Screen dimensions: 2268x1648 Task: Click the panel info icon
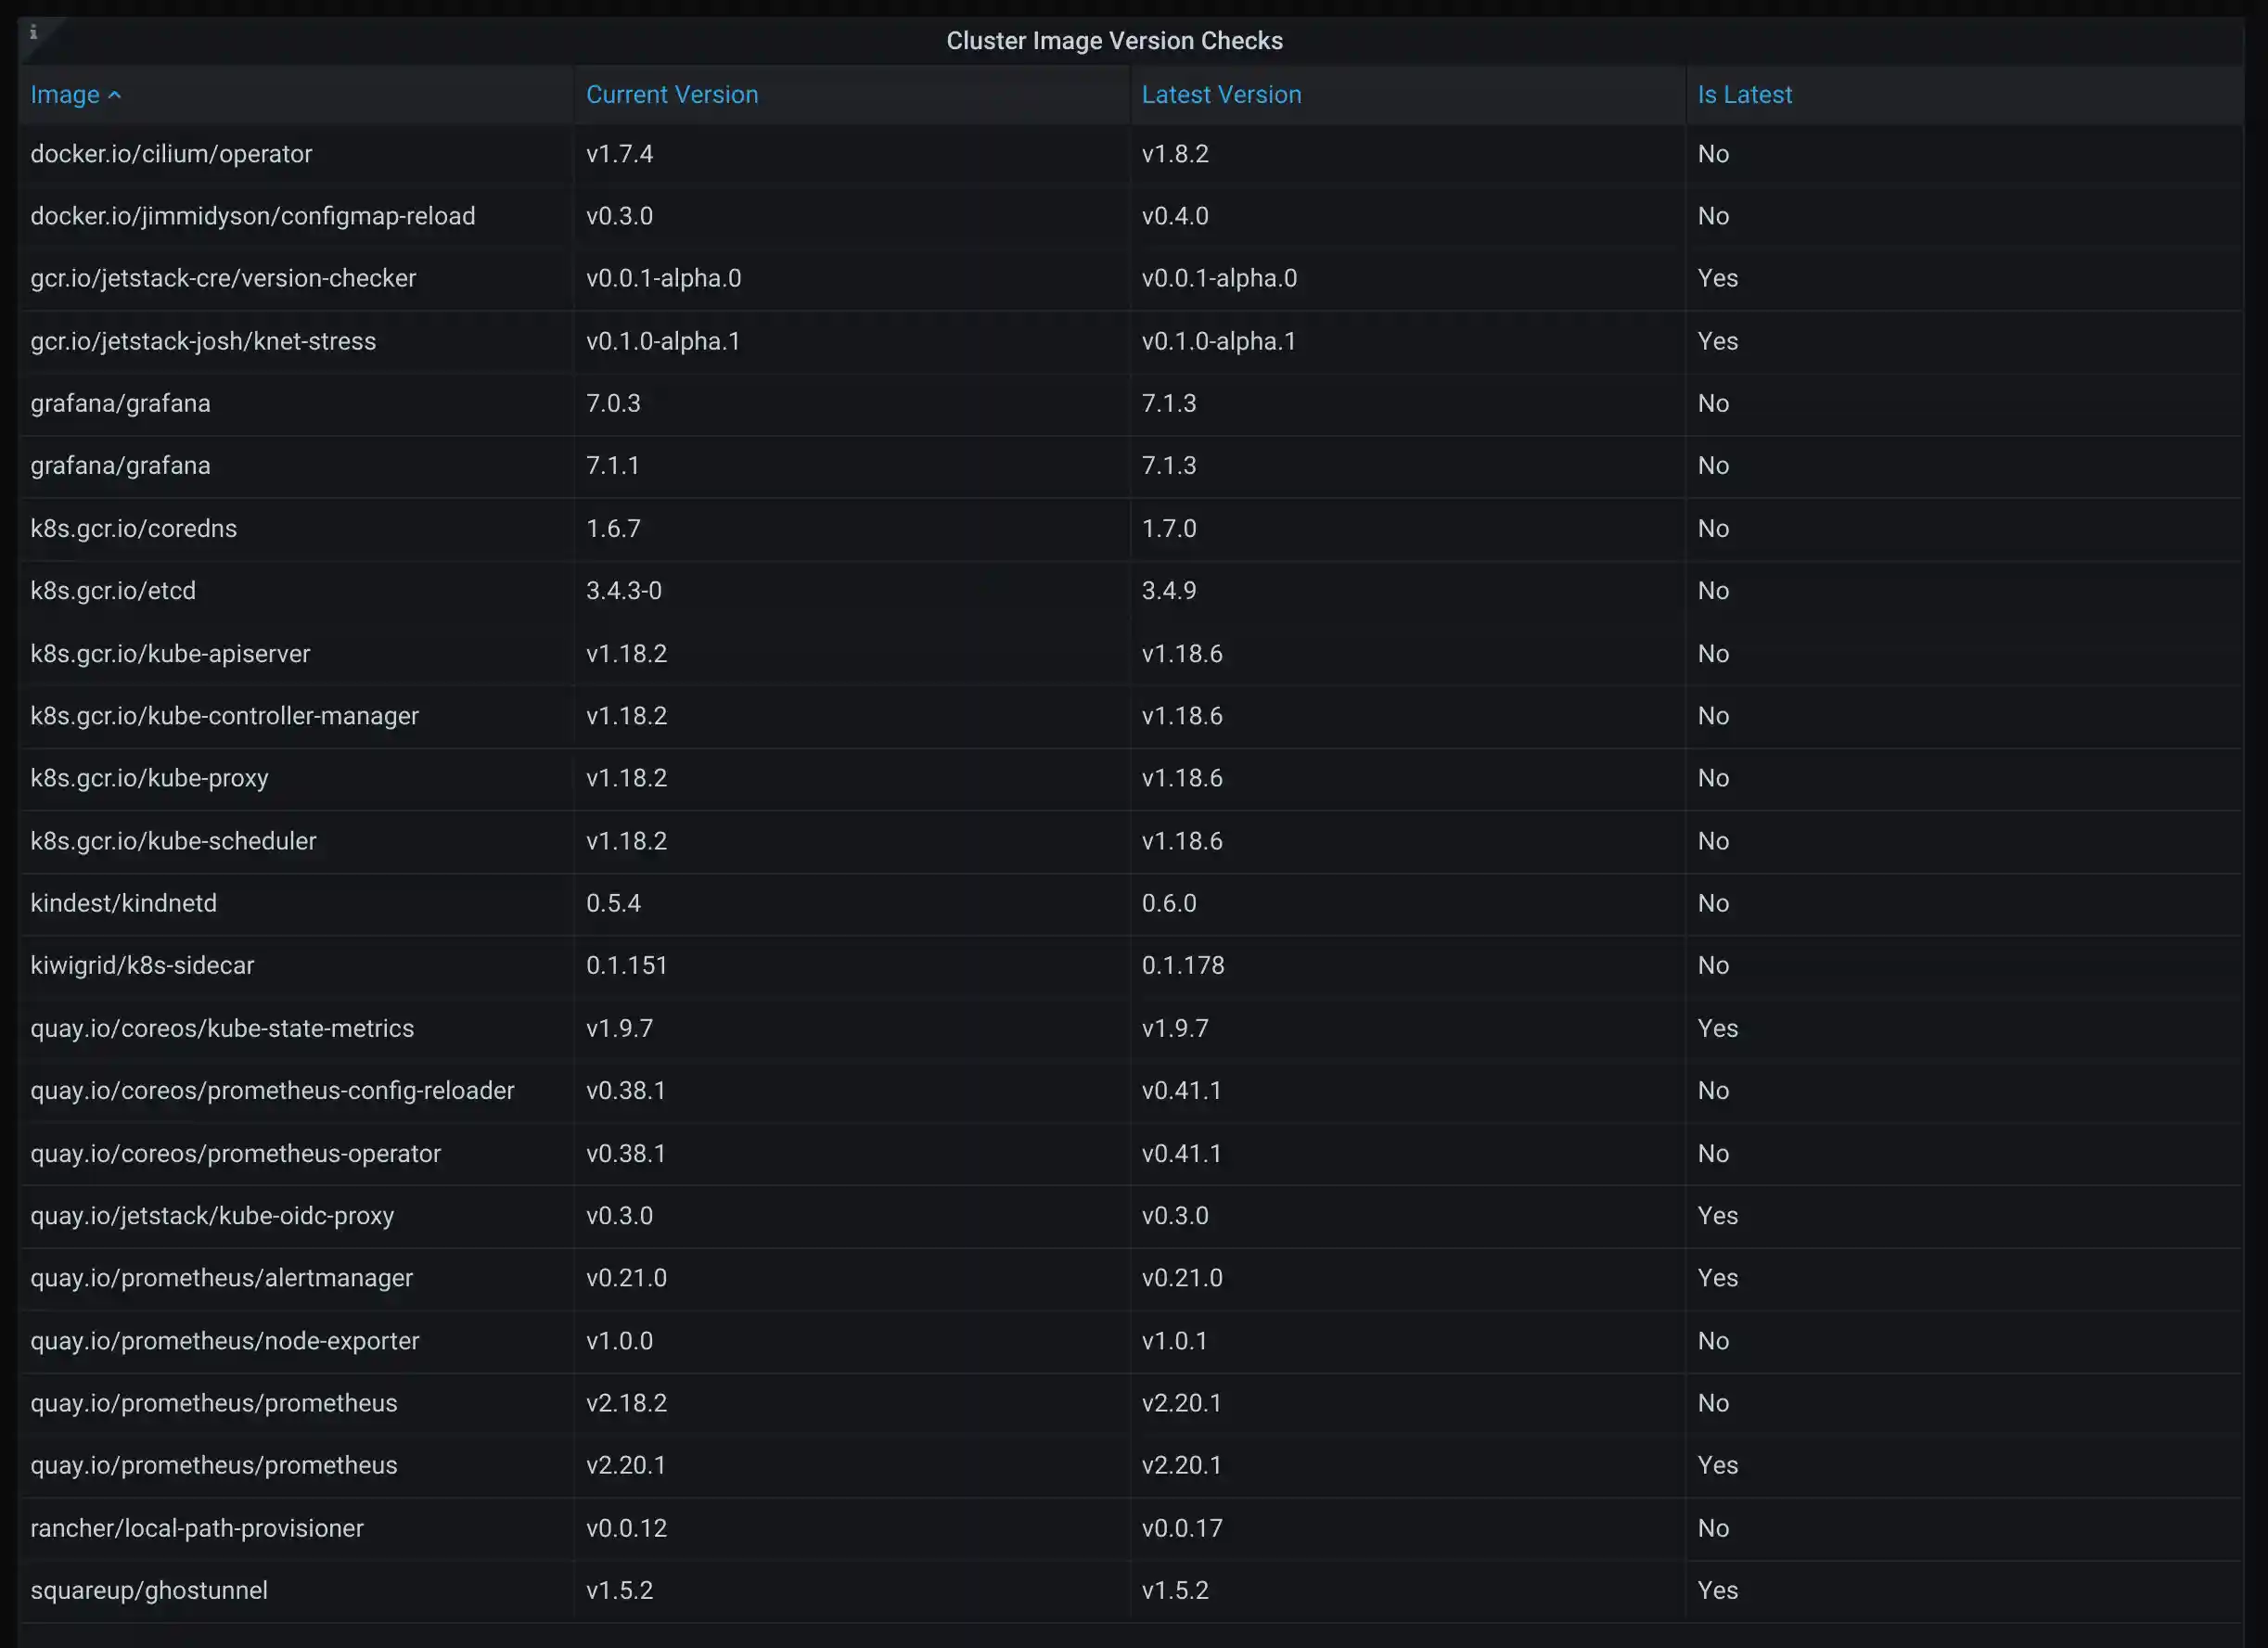coord(33,32)
